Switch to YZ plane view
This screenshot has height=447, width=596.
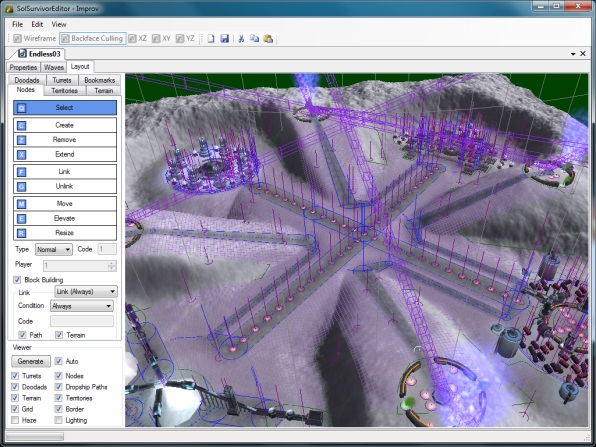(x=185, y=38)
